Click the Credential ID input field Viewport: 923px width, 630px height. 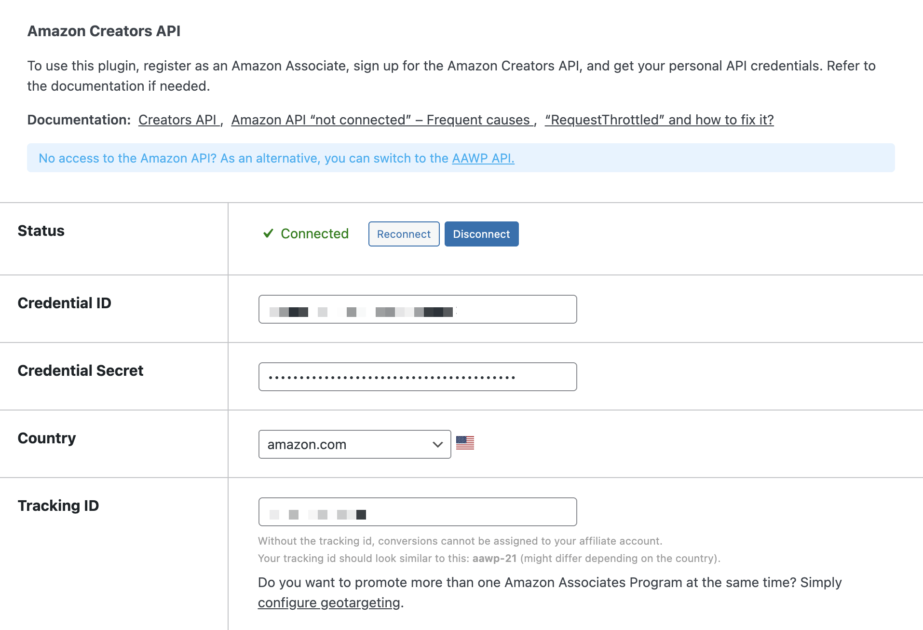[x=417, y=309]
